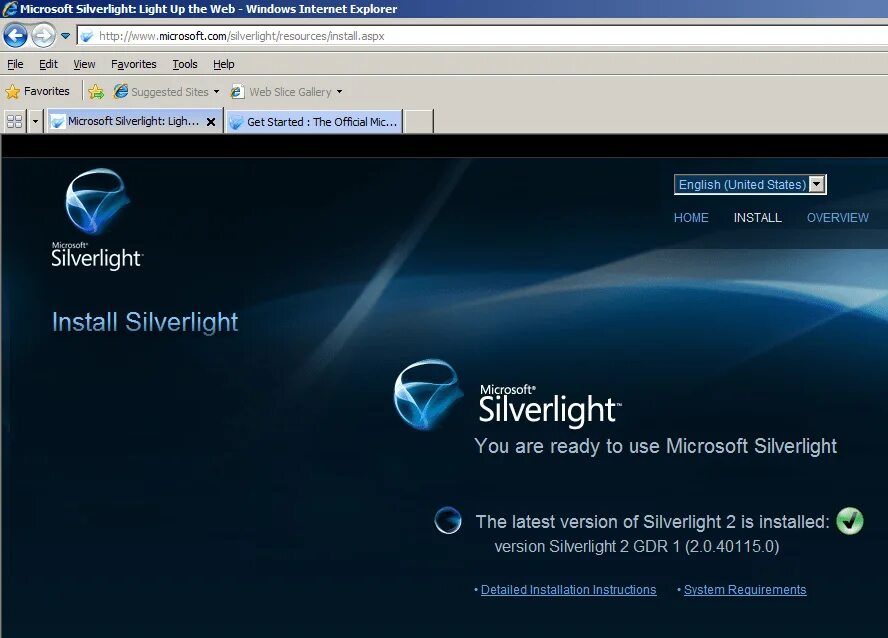Click the IE icon in title bar

click(x=10, y=8)
